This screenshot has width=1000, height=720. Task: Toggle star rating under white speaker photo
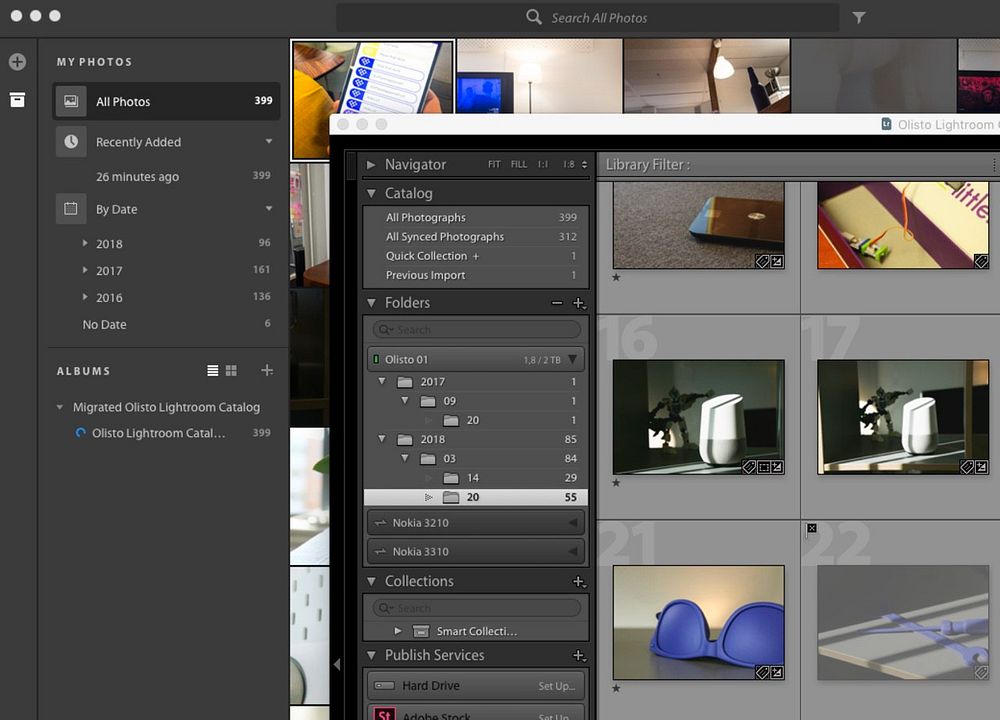tap(616, 483)
